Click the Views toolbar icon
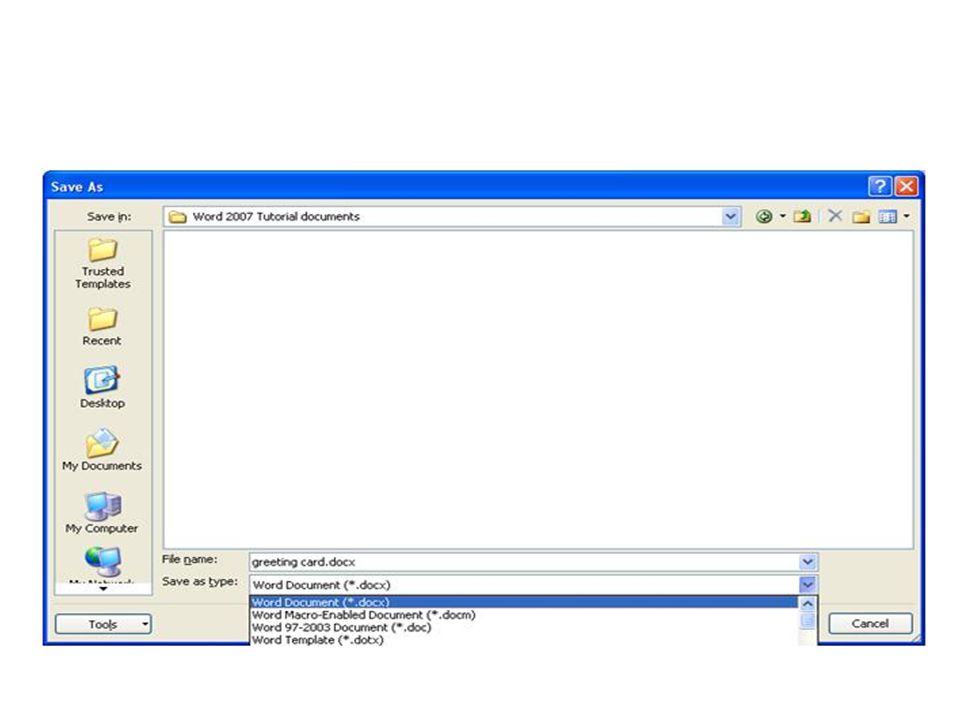The image size is (960, 720). click(887, 216)
